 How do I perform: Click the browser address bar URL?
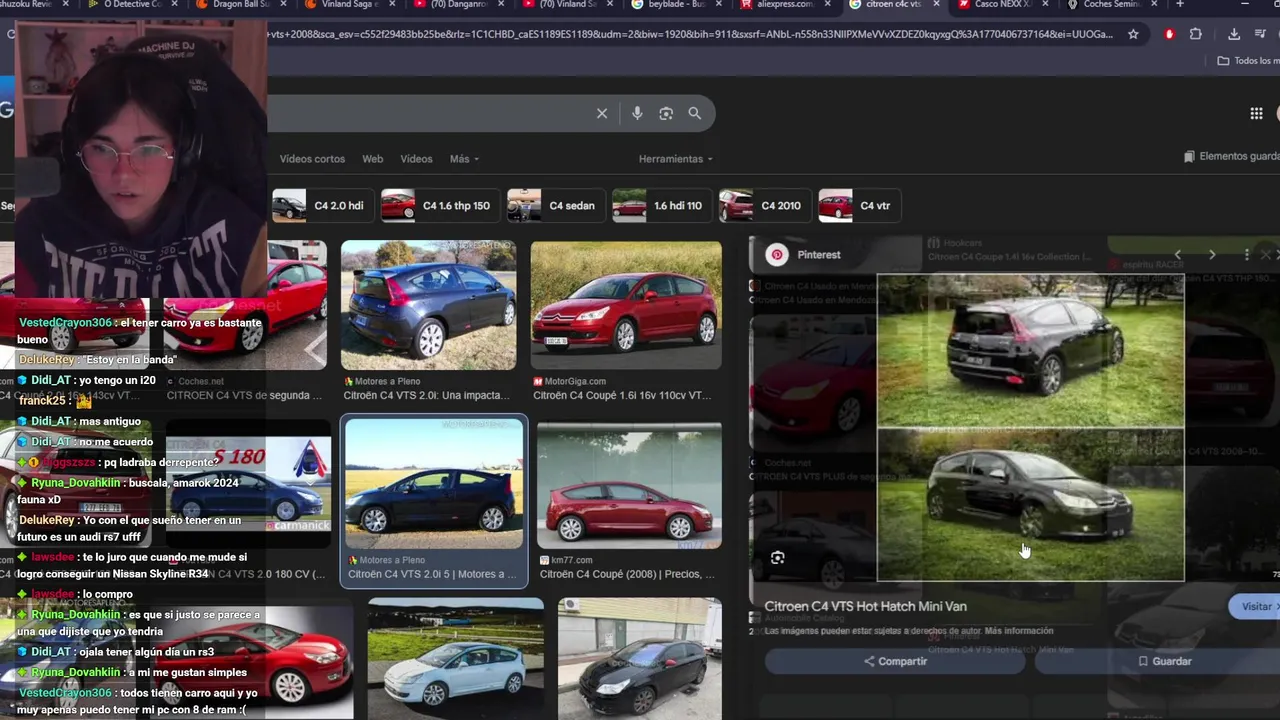click(690, 34)
